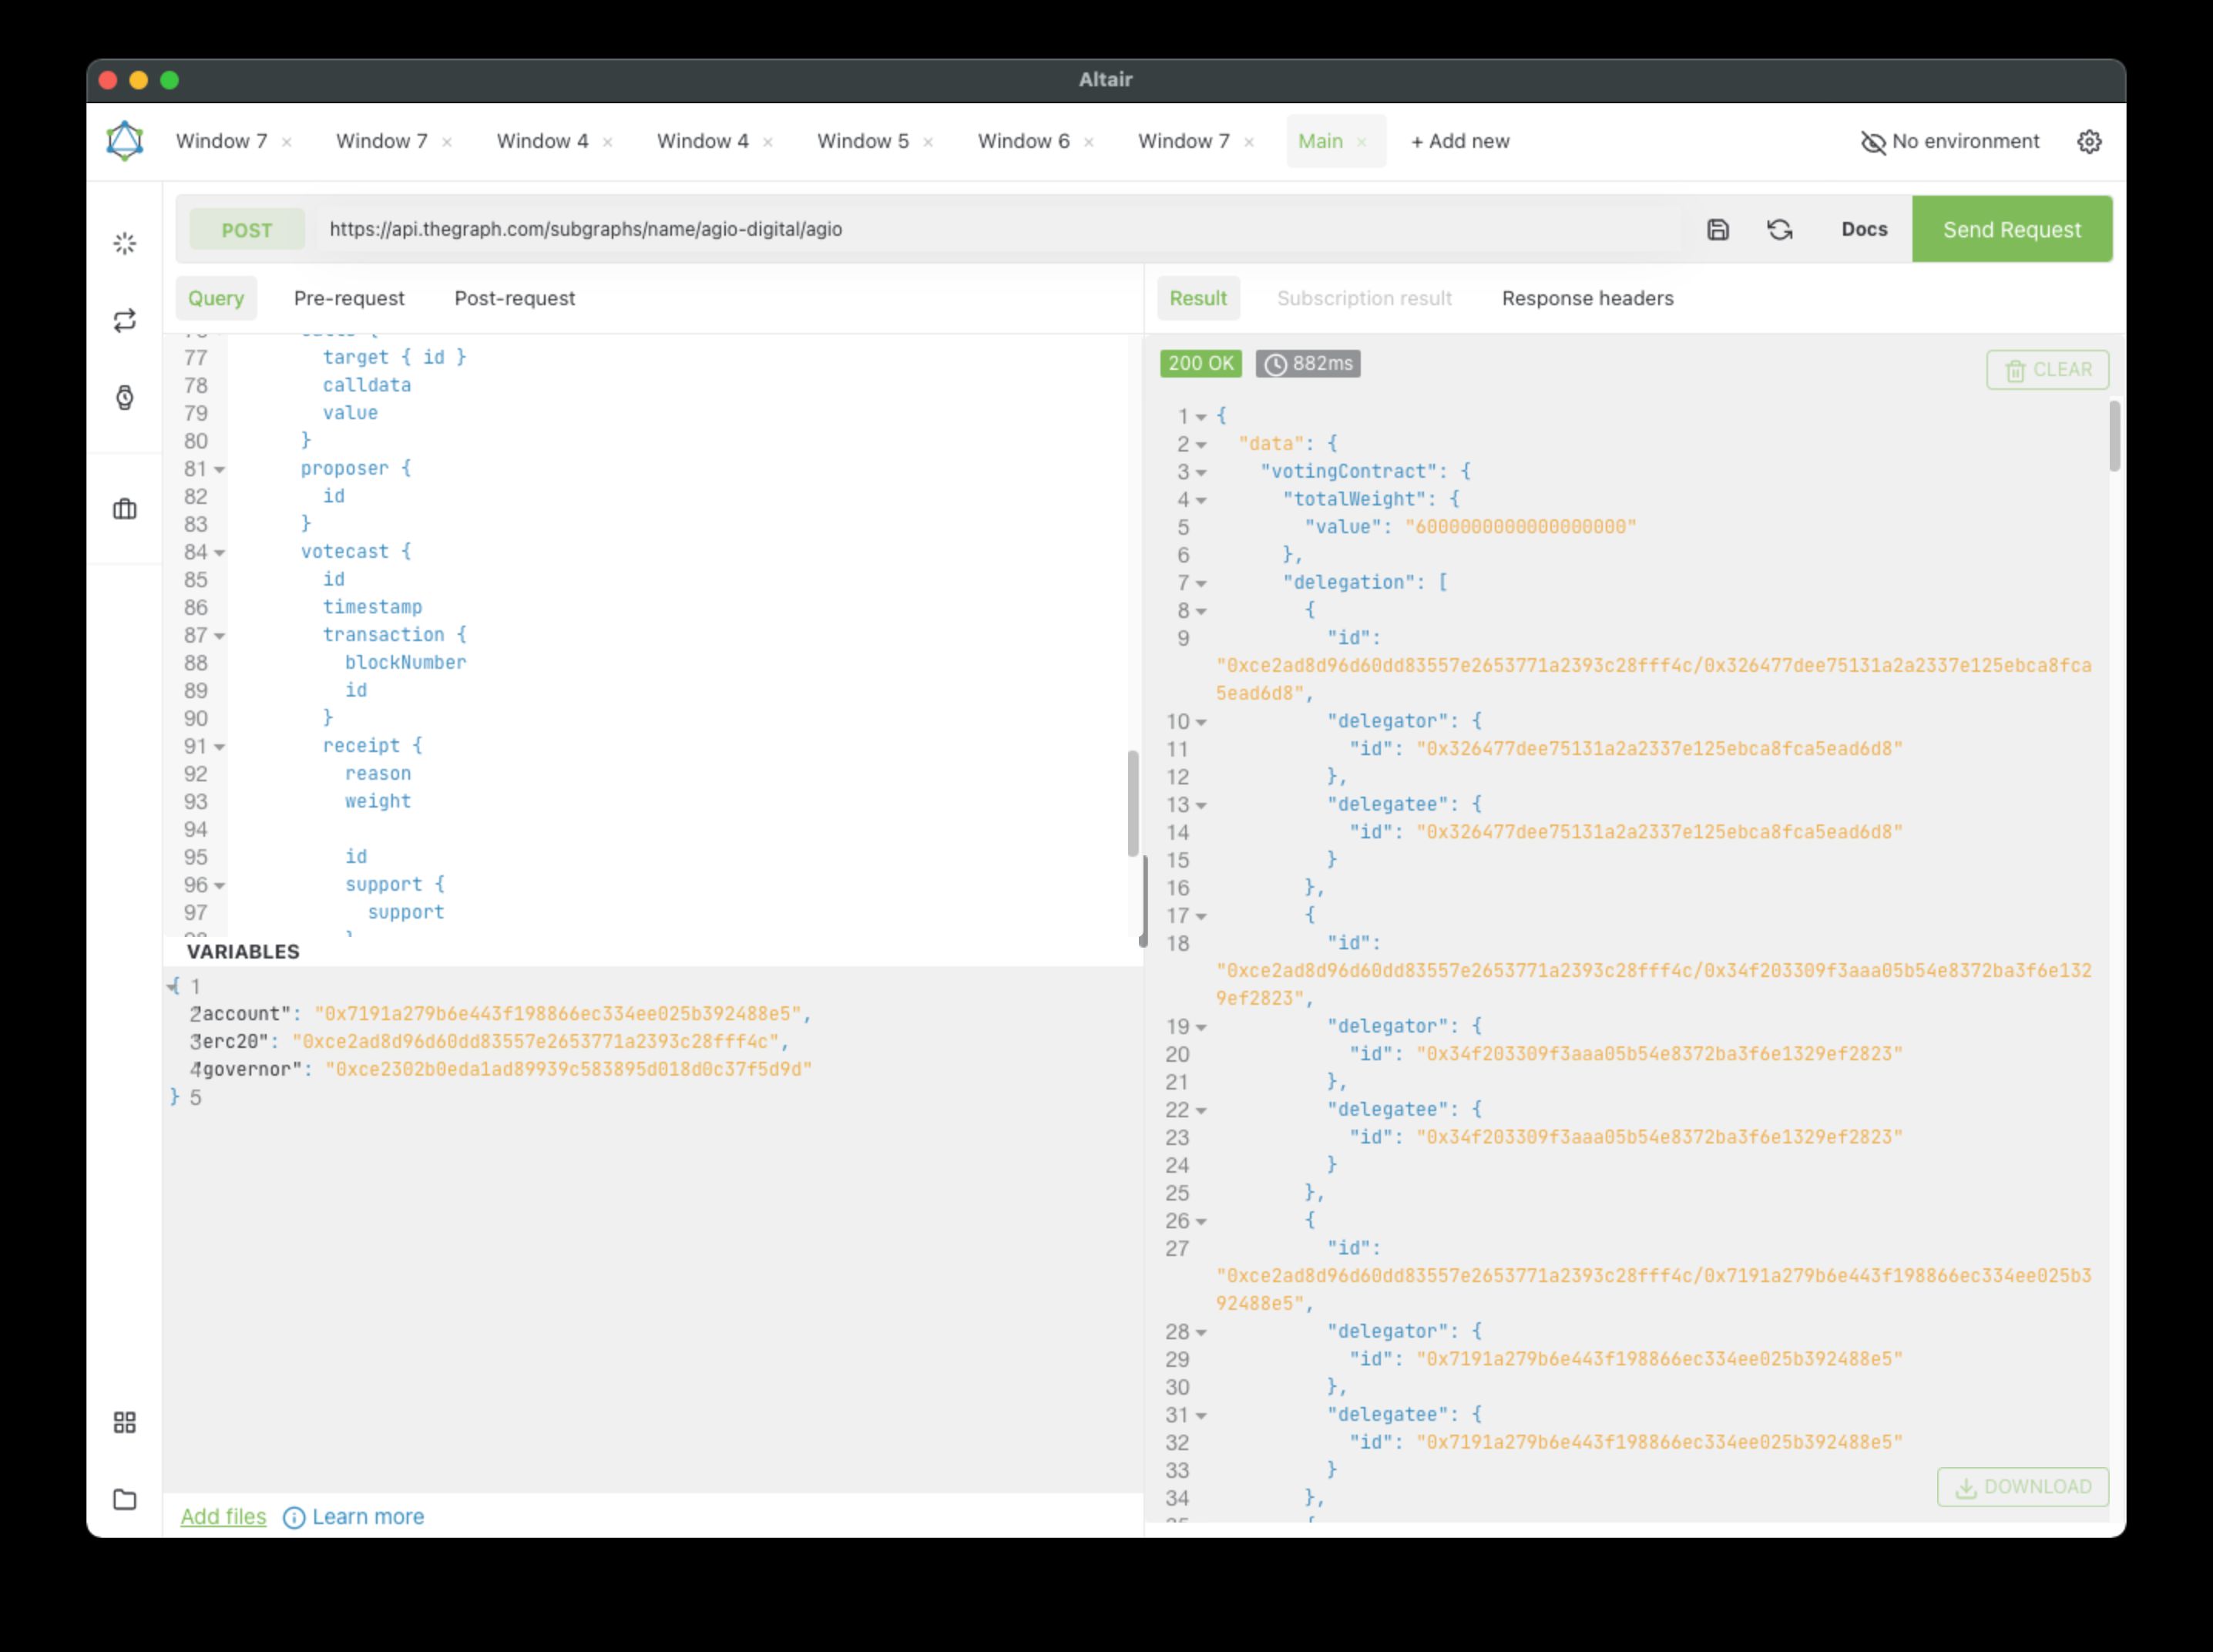
Task: Open the Pre-request tab
Action: point(349,298)
